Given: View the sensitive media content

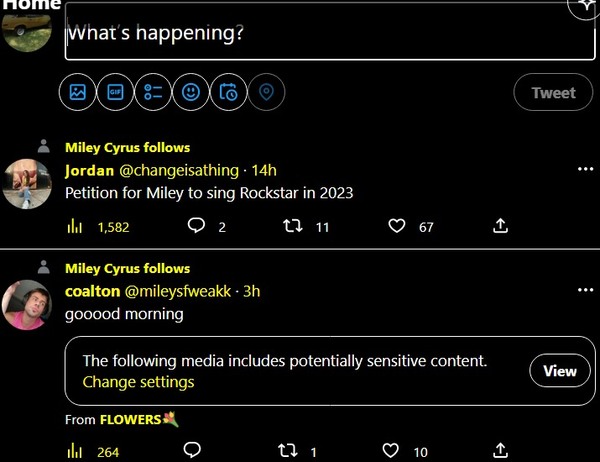Looking at the screenshot, I should point(559,371).
